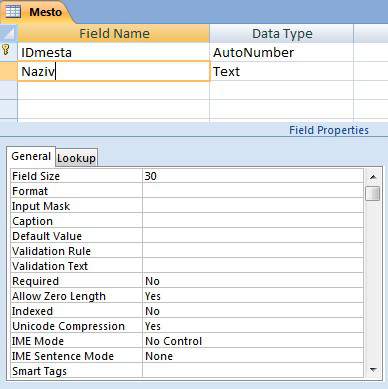Open the Unicode Compression Yes value
This screenshot has width=388, height=389.
point(253,326)
